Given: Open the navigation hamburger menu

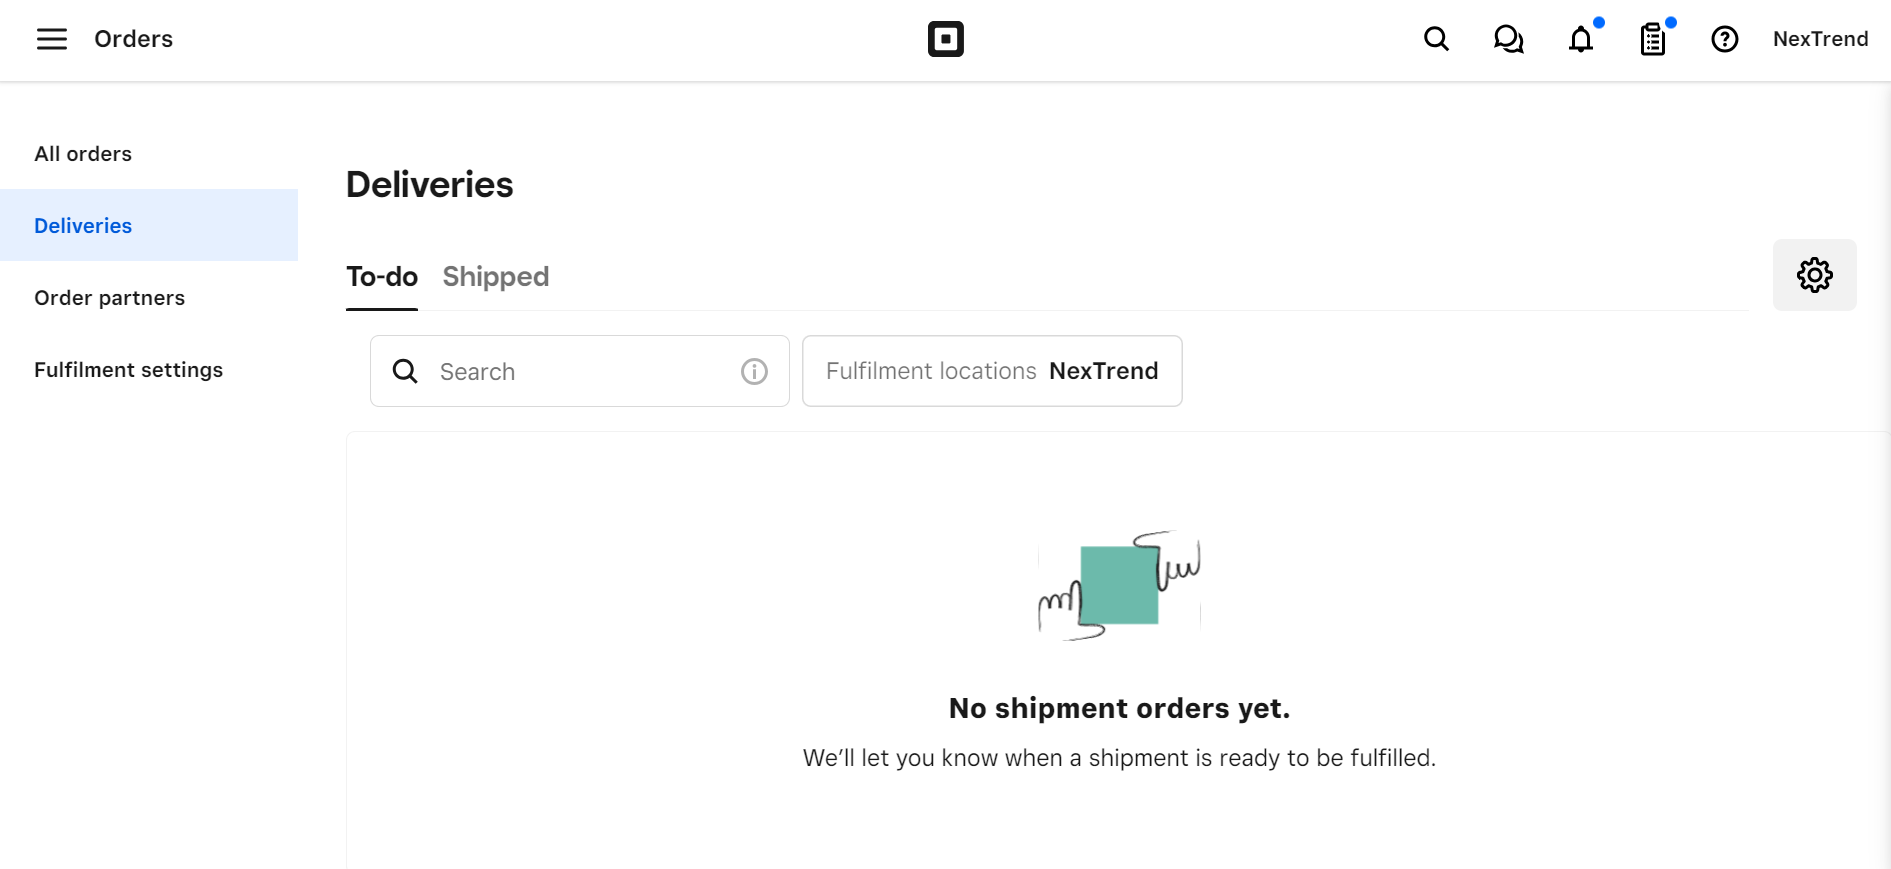Looking at the screenshot, I should (52, 39).
